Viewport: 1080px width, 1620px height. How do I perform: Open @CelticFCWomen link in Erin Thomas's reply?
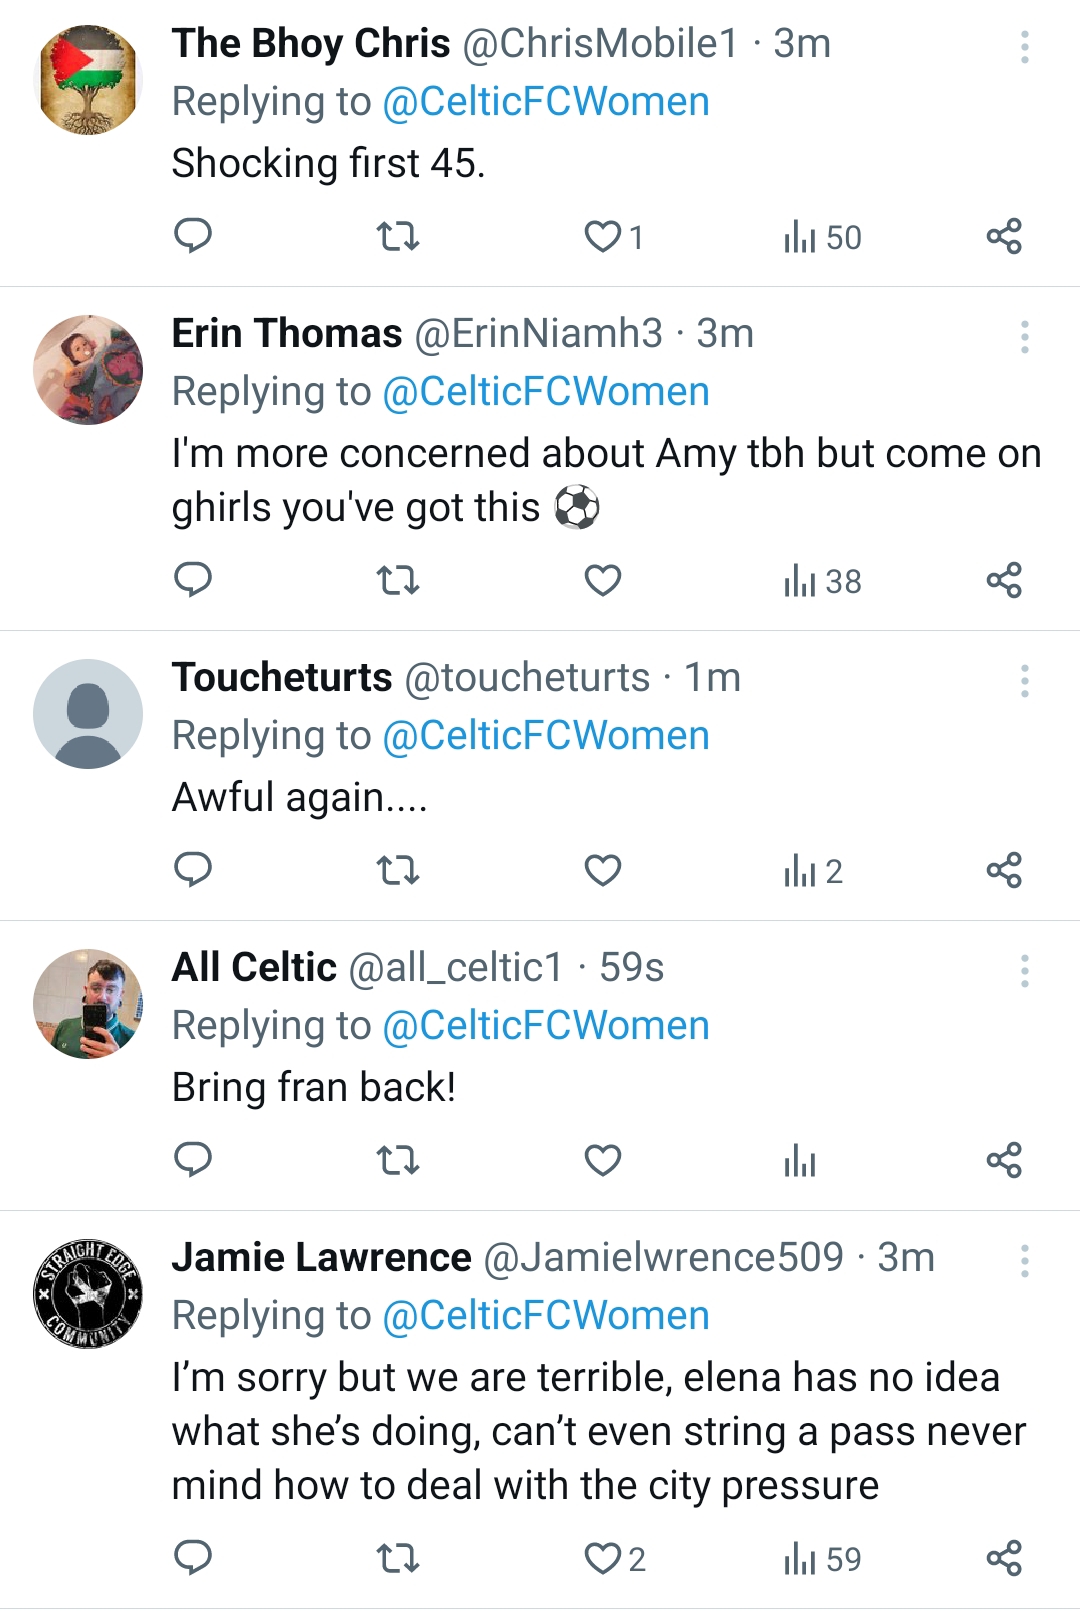(x=546, y=392)
